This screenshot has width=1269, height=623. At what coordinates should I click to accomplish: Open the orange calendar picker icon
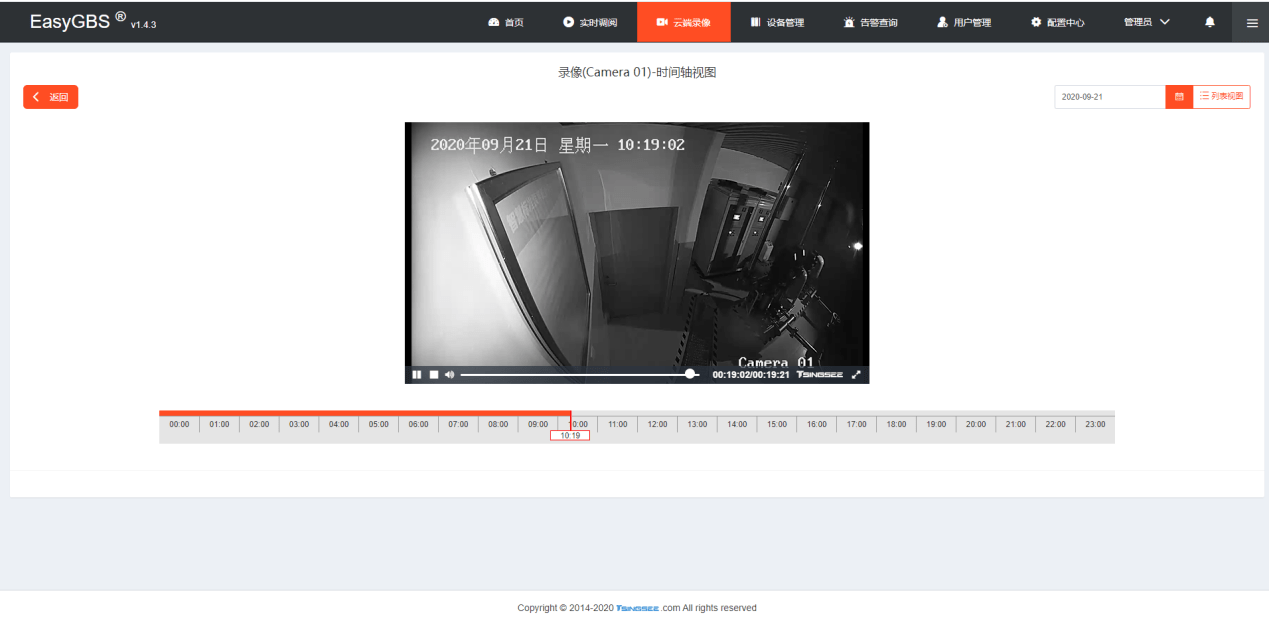[x=1178, y=96]
